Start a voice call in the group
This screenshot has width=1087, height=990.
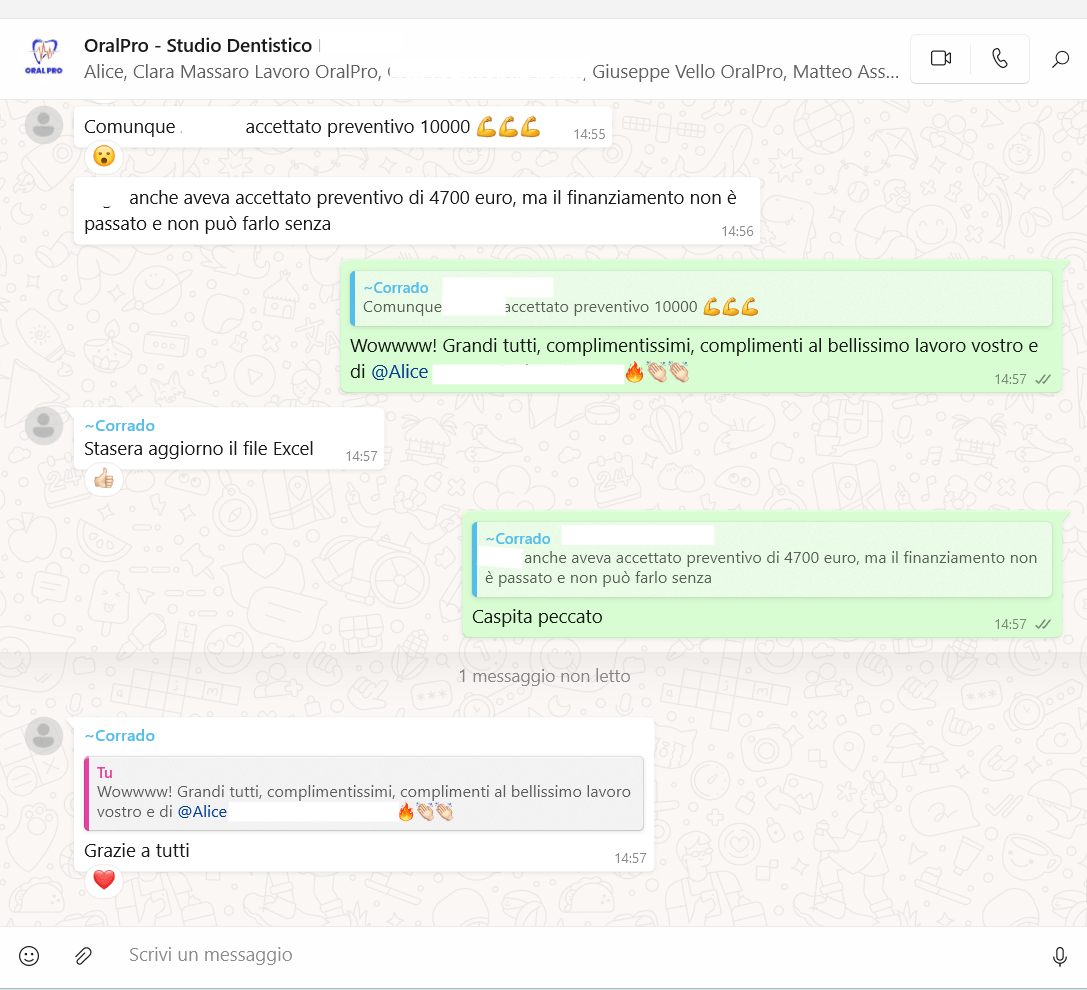999,59
